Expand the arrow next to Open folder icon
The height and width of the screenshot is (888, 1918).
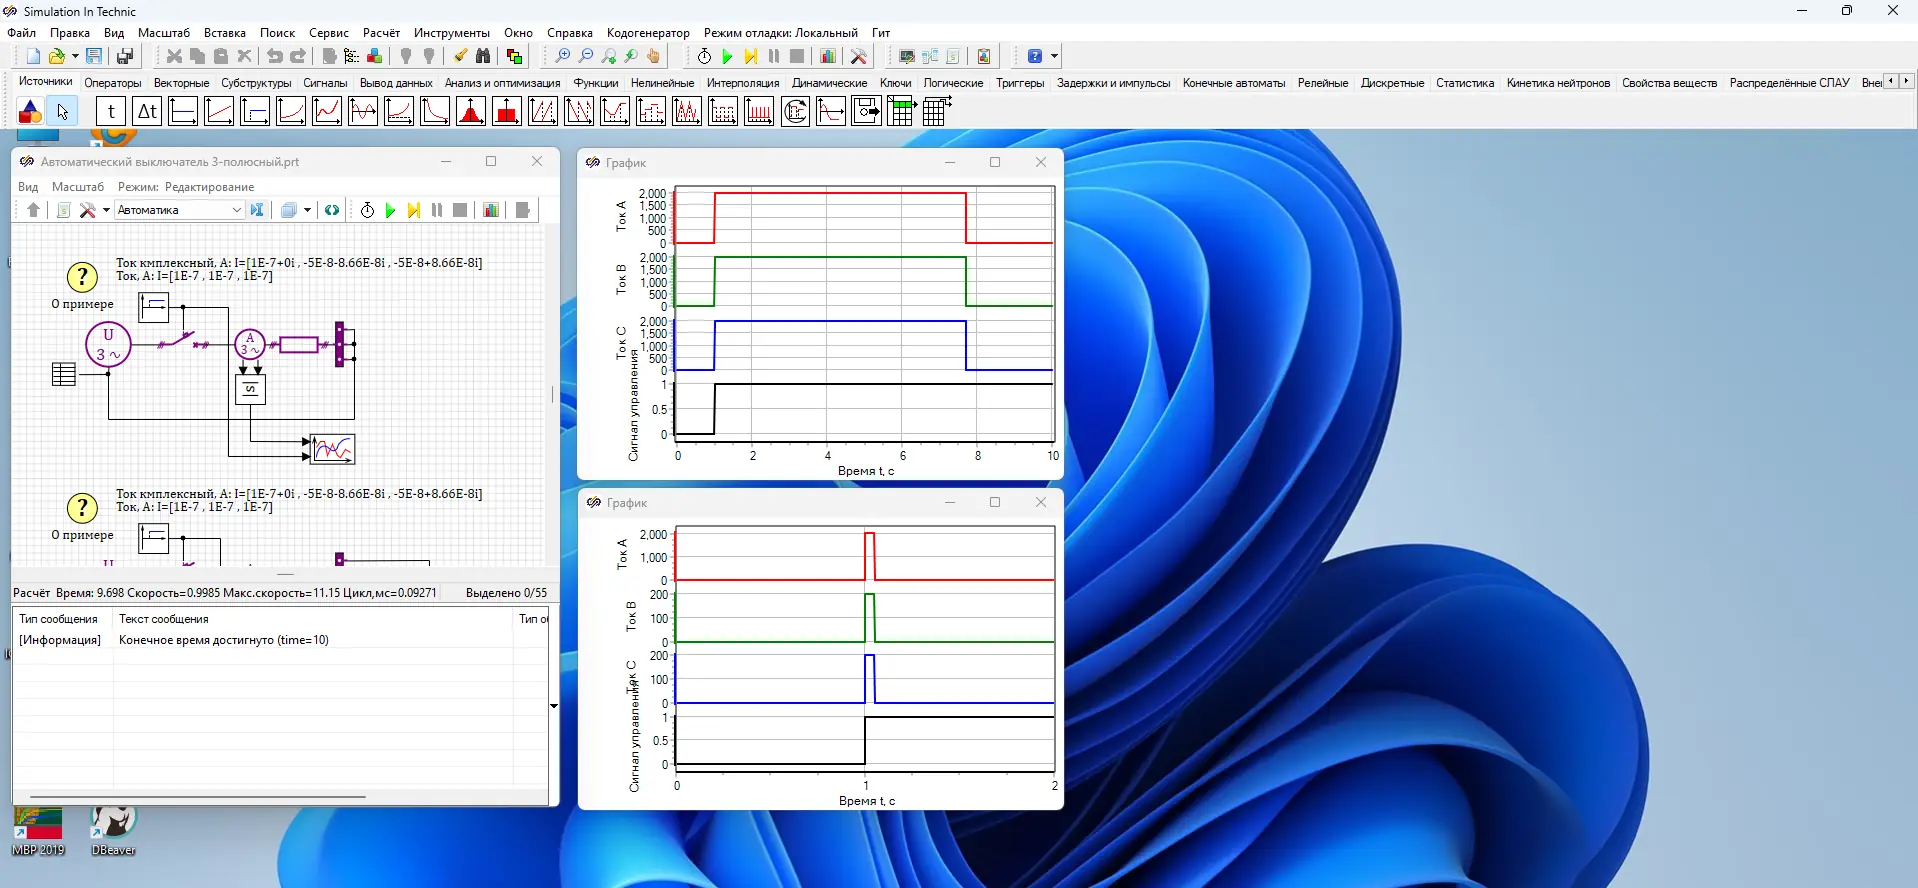click(x=75, y=57)
